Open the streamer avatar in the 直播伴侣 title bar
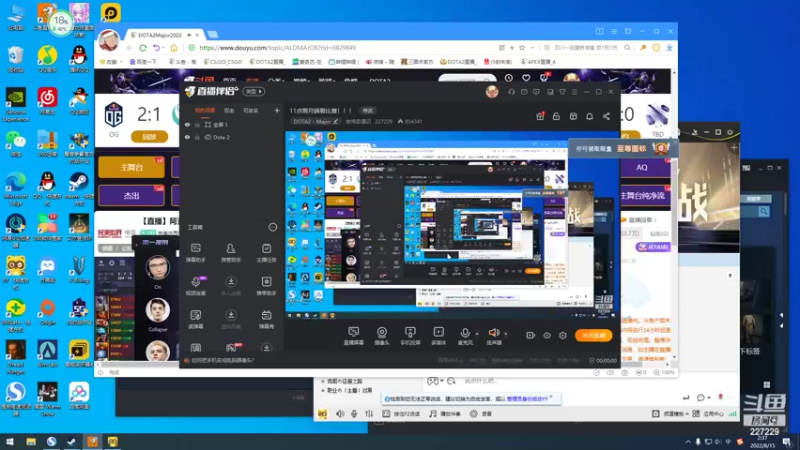 (492, 91)
